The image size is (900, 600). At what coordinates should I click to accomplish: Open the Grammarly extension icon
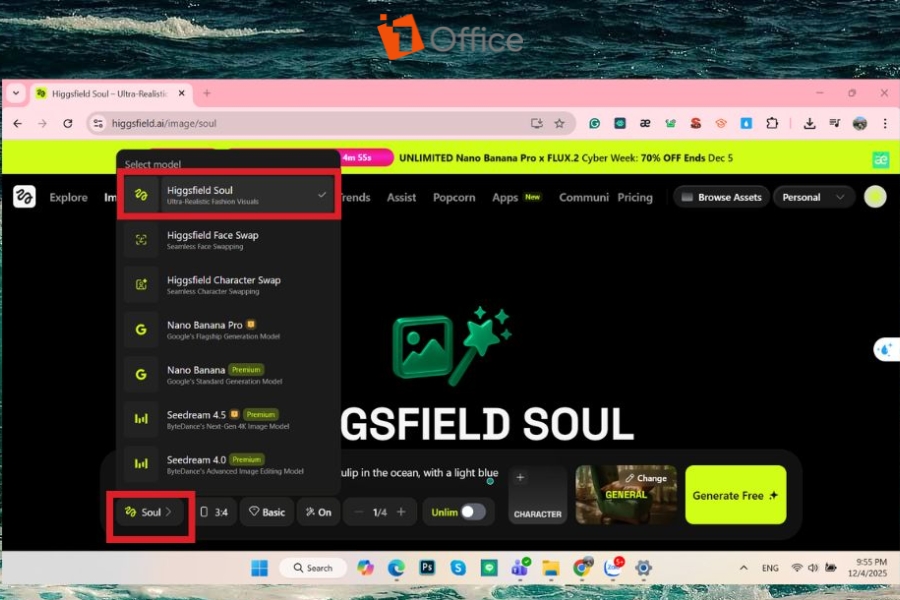tap(595, 123)
